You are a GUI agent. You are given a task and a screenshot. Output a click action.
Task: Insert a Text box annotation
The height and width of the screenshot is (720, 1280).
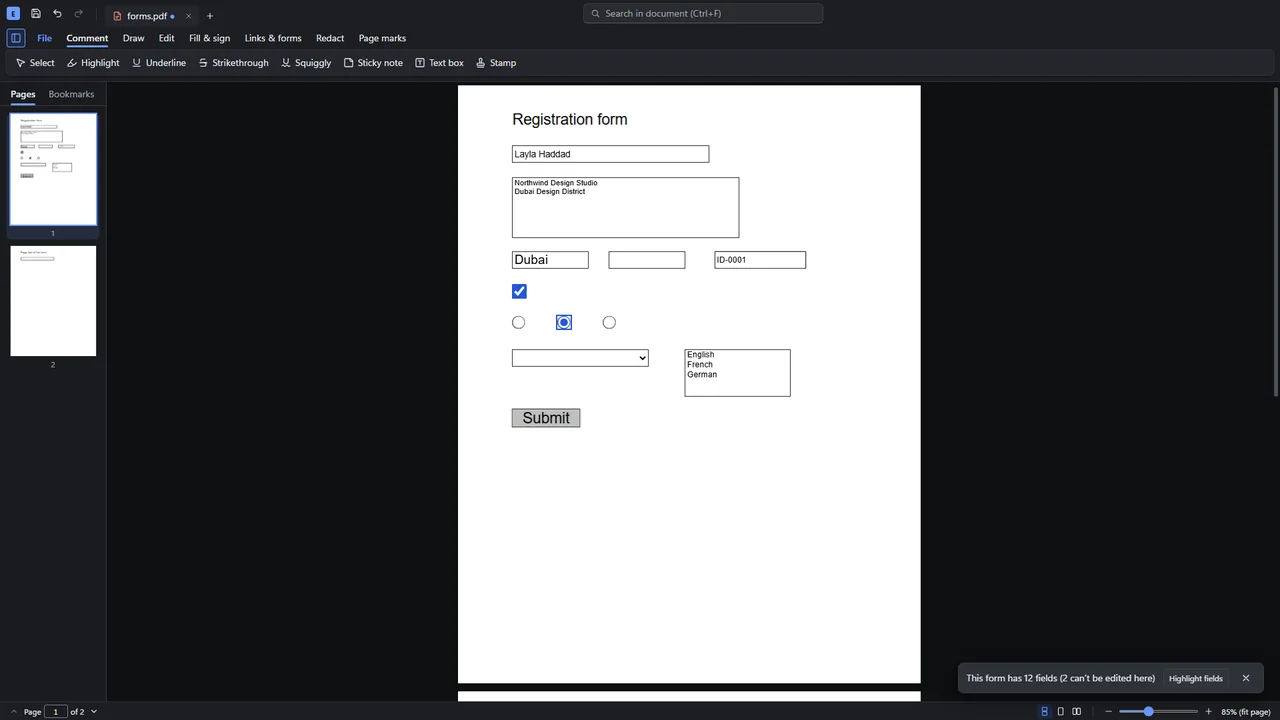click(x=440, y=63)
